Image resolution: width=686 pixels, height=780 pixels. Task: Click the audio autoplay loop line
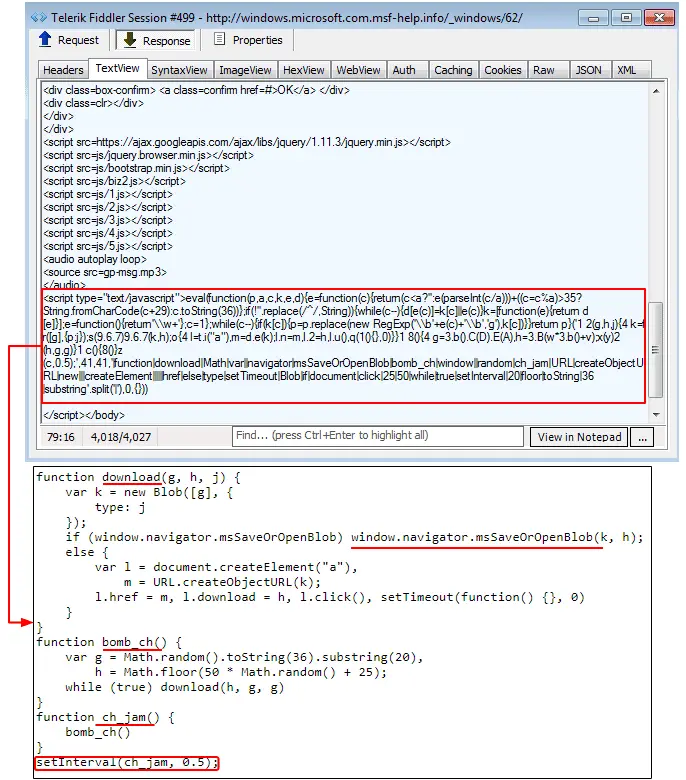tap(95, 259)
